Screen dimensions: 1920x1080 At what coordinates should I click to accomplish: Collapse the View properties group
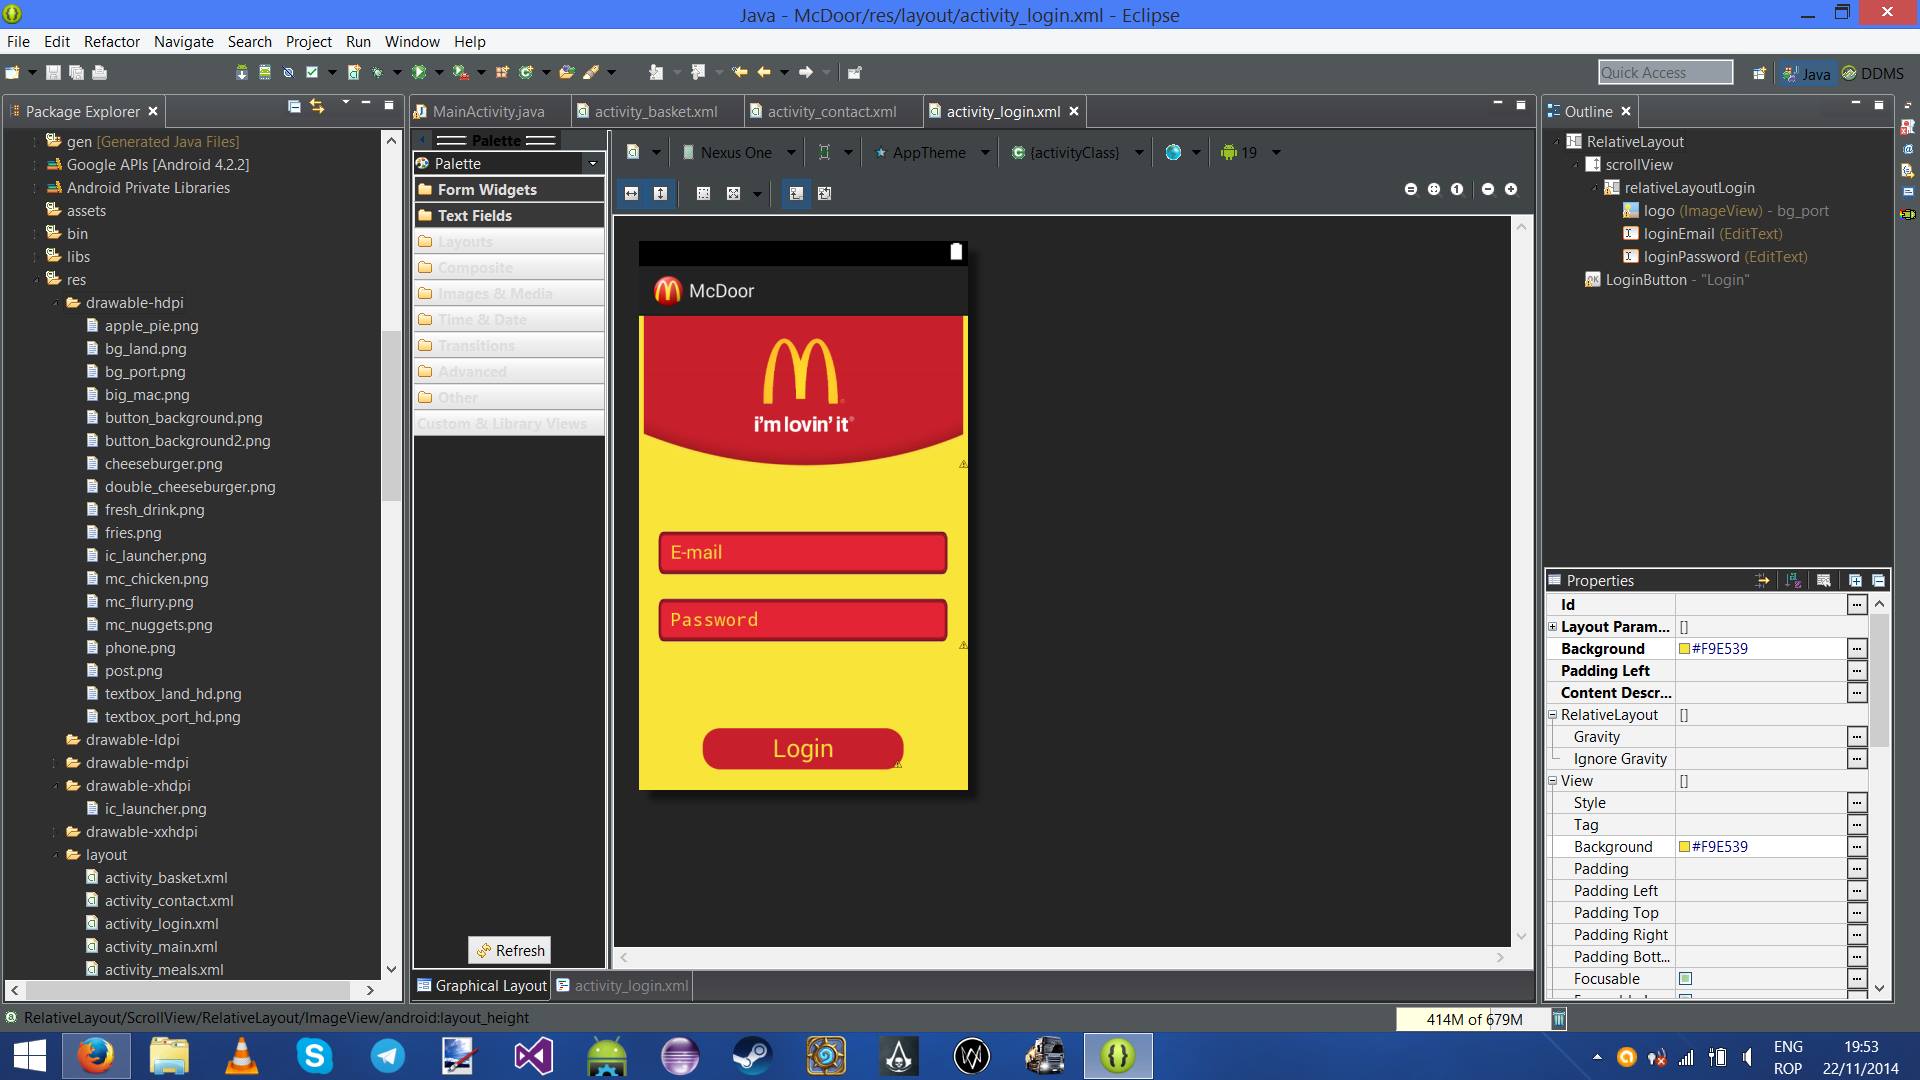point(1553,781)
